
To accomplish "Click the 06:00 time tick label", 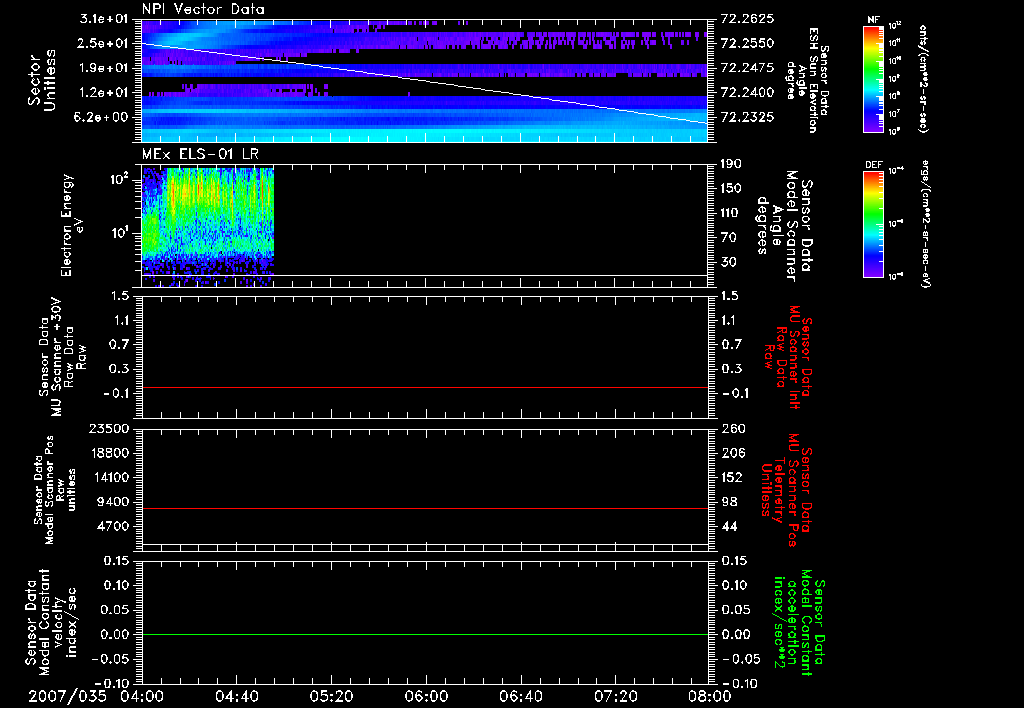I will tap(426, 696).
